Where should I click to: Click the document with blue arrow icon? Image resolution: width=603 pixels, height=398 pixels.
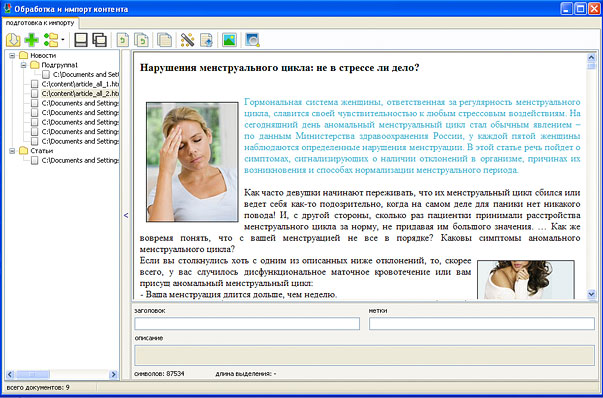pos(207,40)
